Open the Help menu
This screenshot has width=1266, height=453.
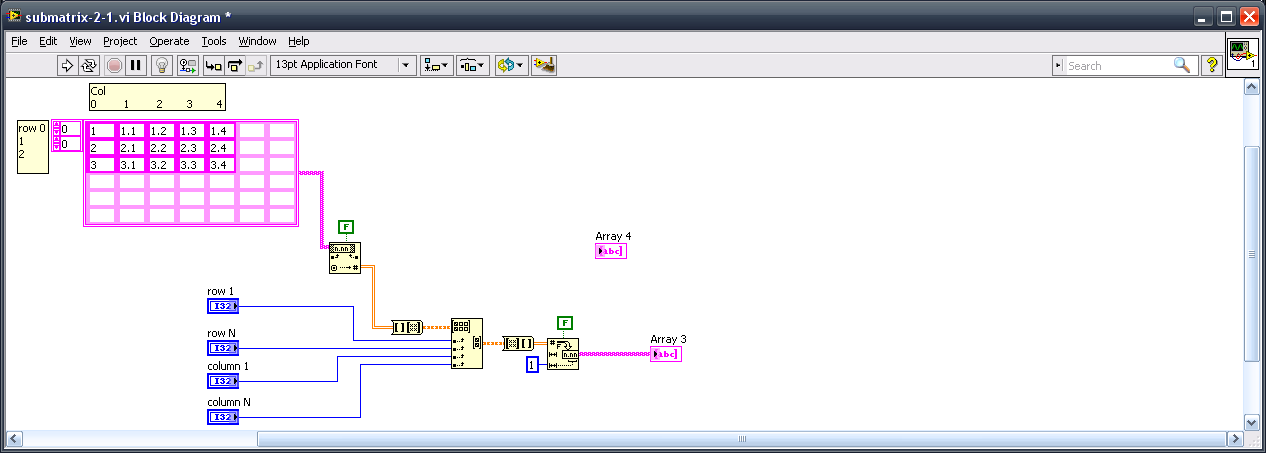tap(298, 41)
